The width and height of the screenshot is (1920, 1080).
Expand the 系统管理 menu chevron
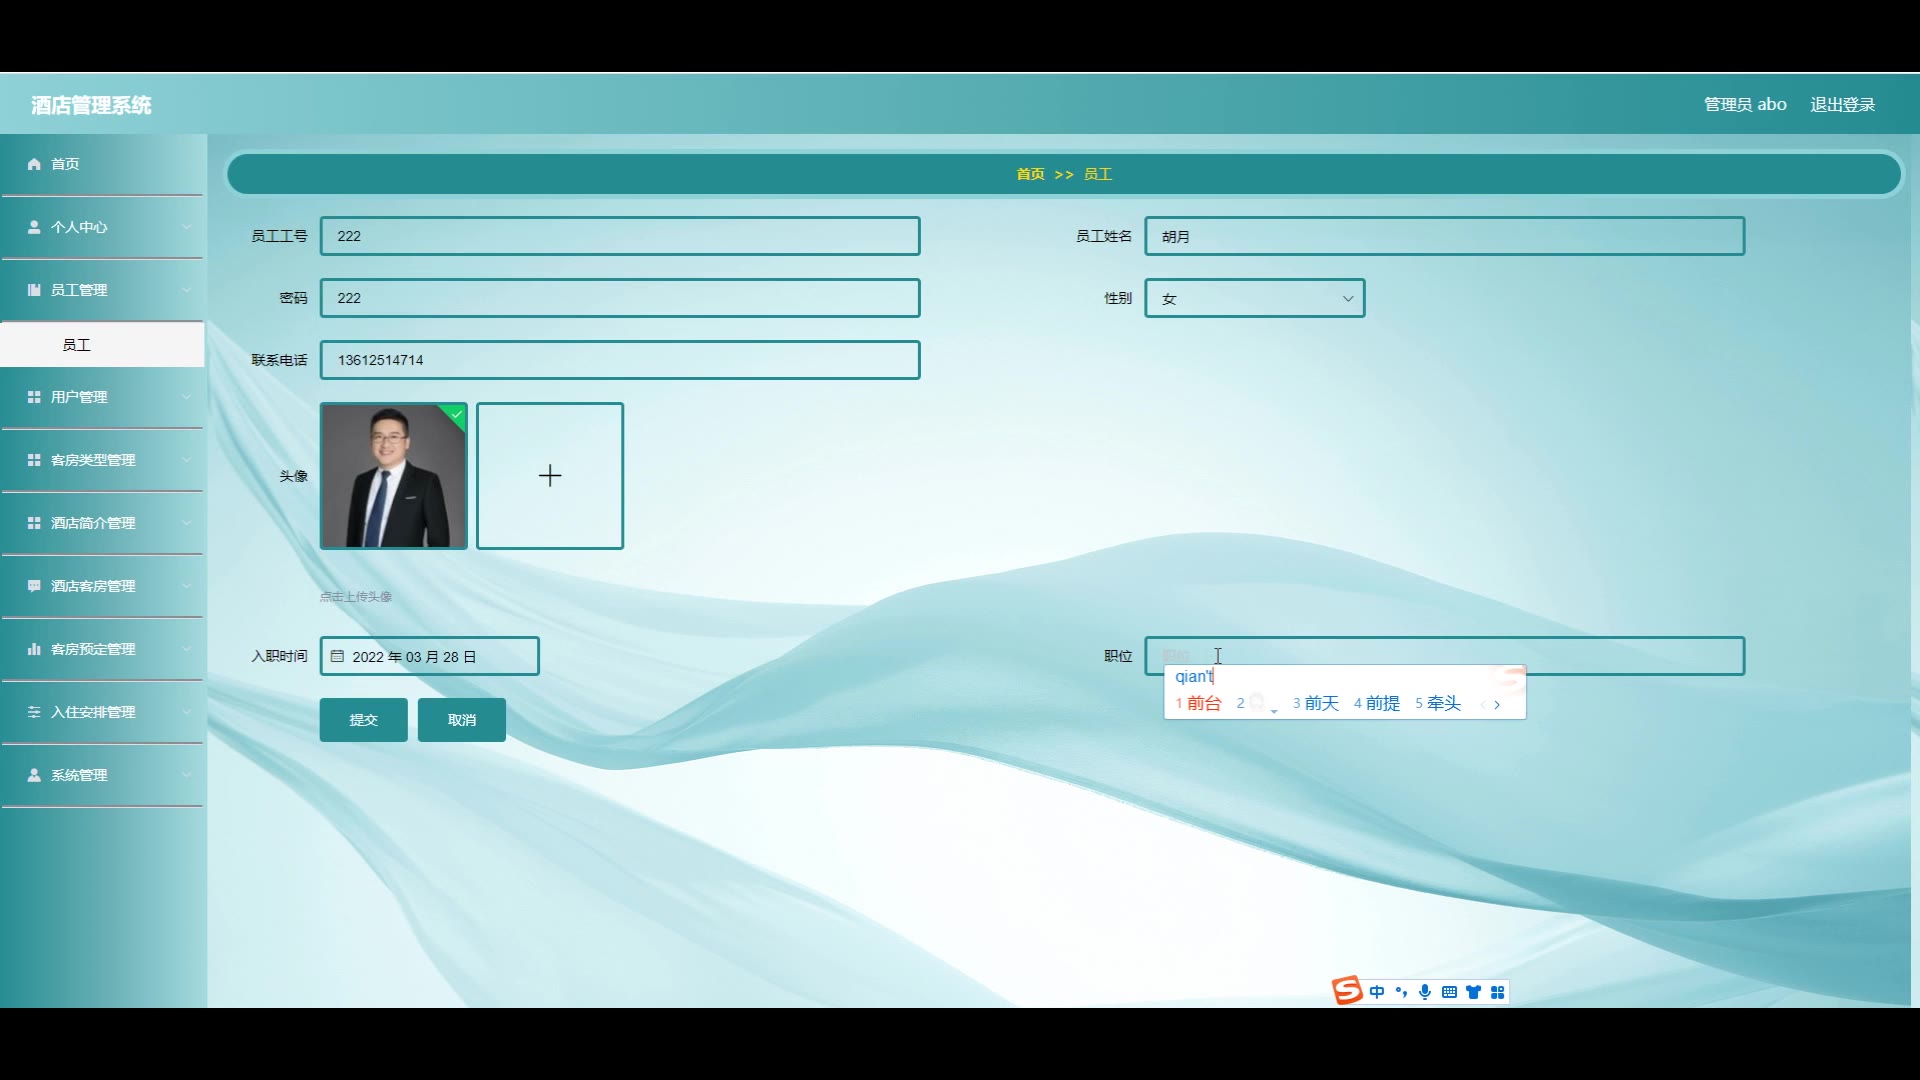point(187,775)
